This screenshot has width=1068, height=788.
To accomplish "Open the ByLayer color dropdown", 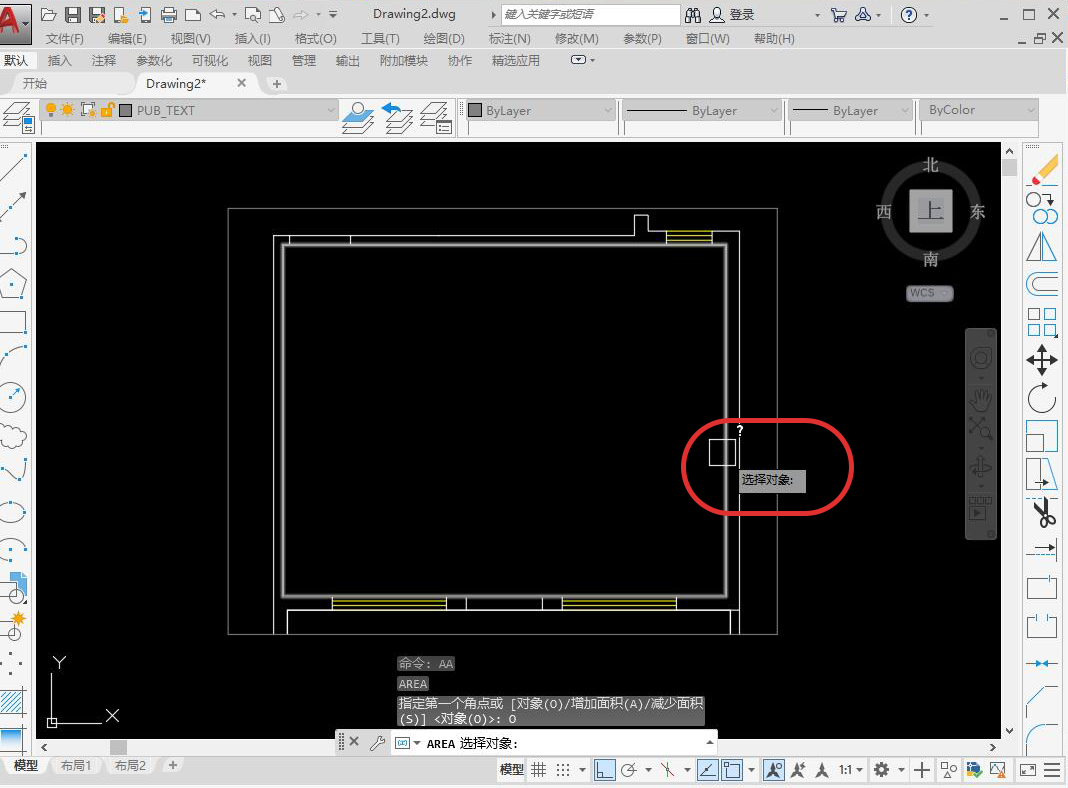I will [608, 110].
